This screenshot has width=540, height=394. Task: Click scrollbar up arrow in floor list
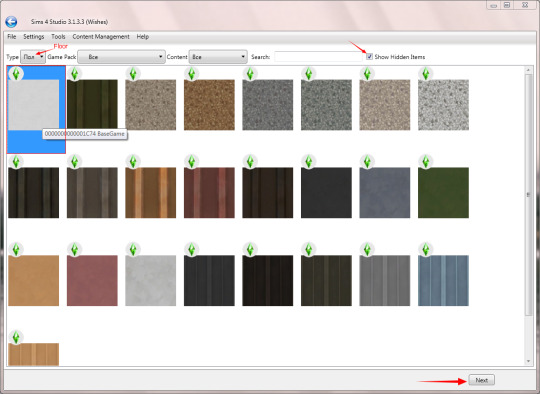pos(528,70)
